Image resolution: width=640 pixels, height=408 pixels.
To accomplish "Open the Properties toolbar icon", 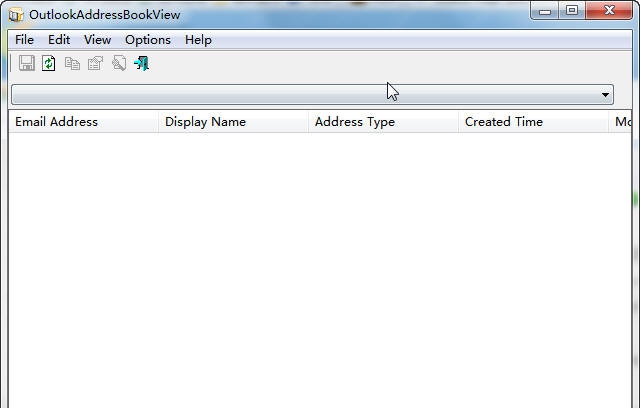I will pyautogui.click(x=96, y=63).
